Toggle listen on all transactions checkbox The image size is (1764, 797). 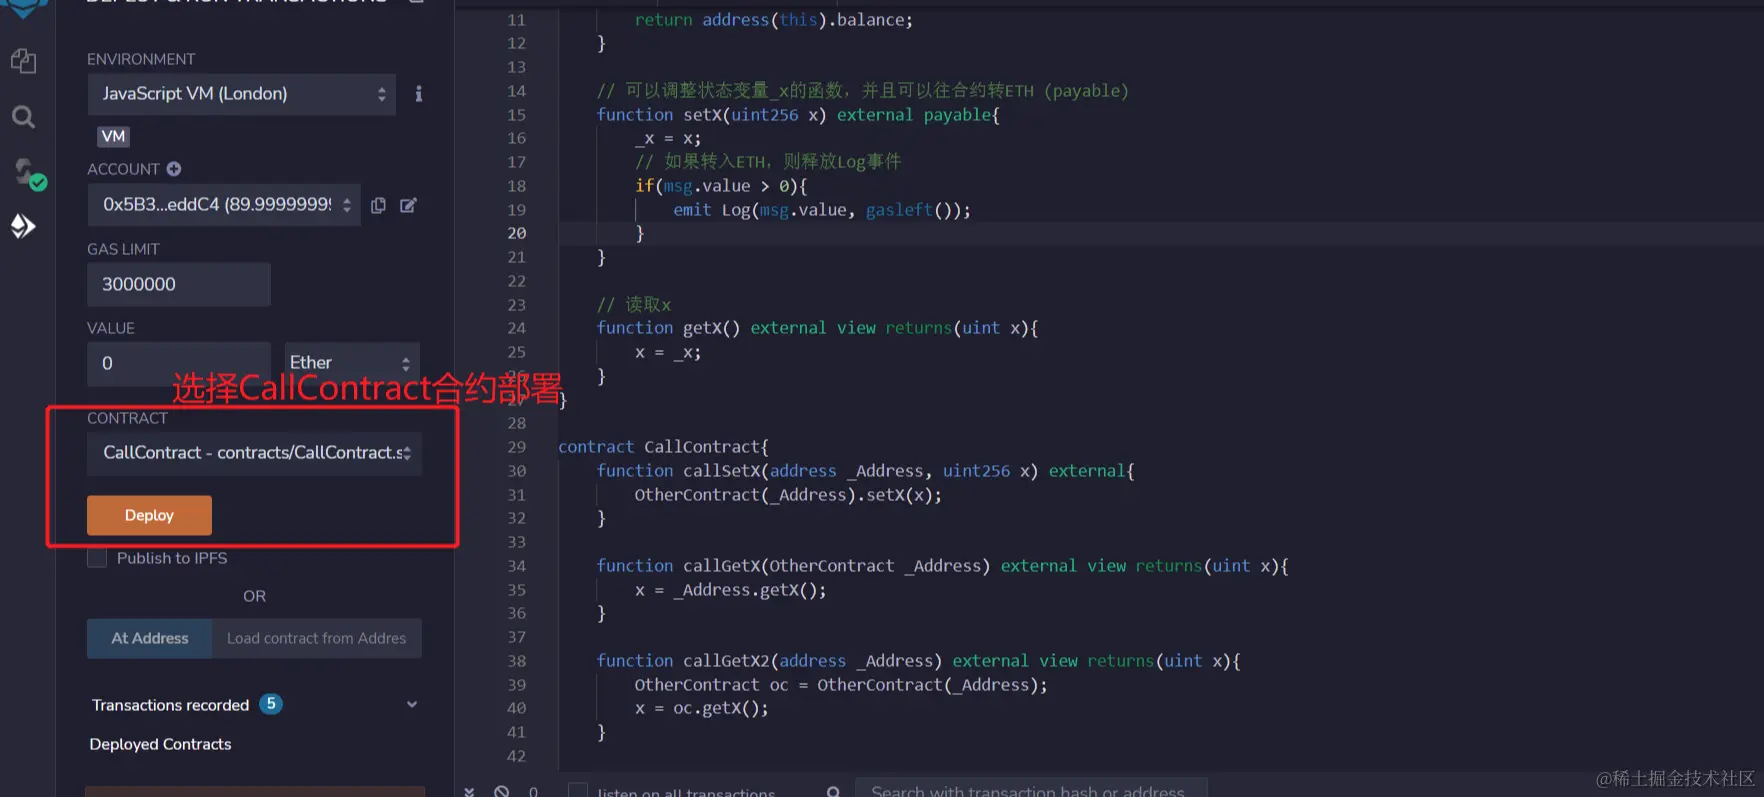click(x=578, y=791)
